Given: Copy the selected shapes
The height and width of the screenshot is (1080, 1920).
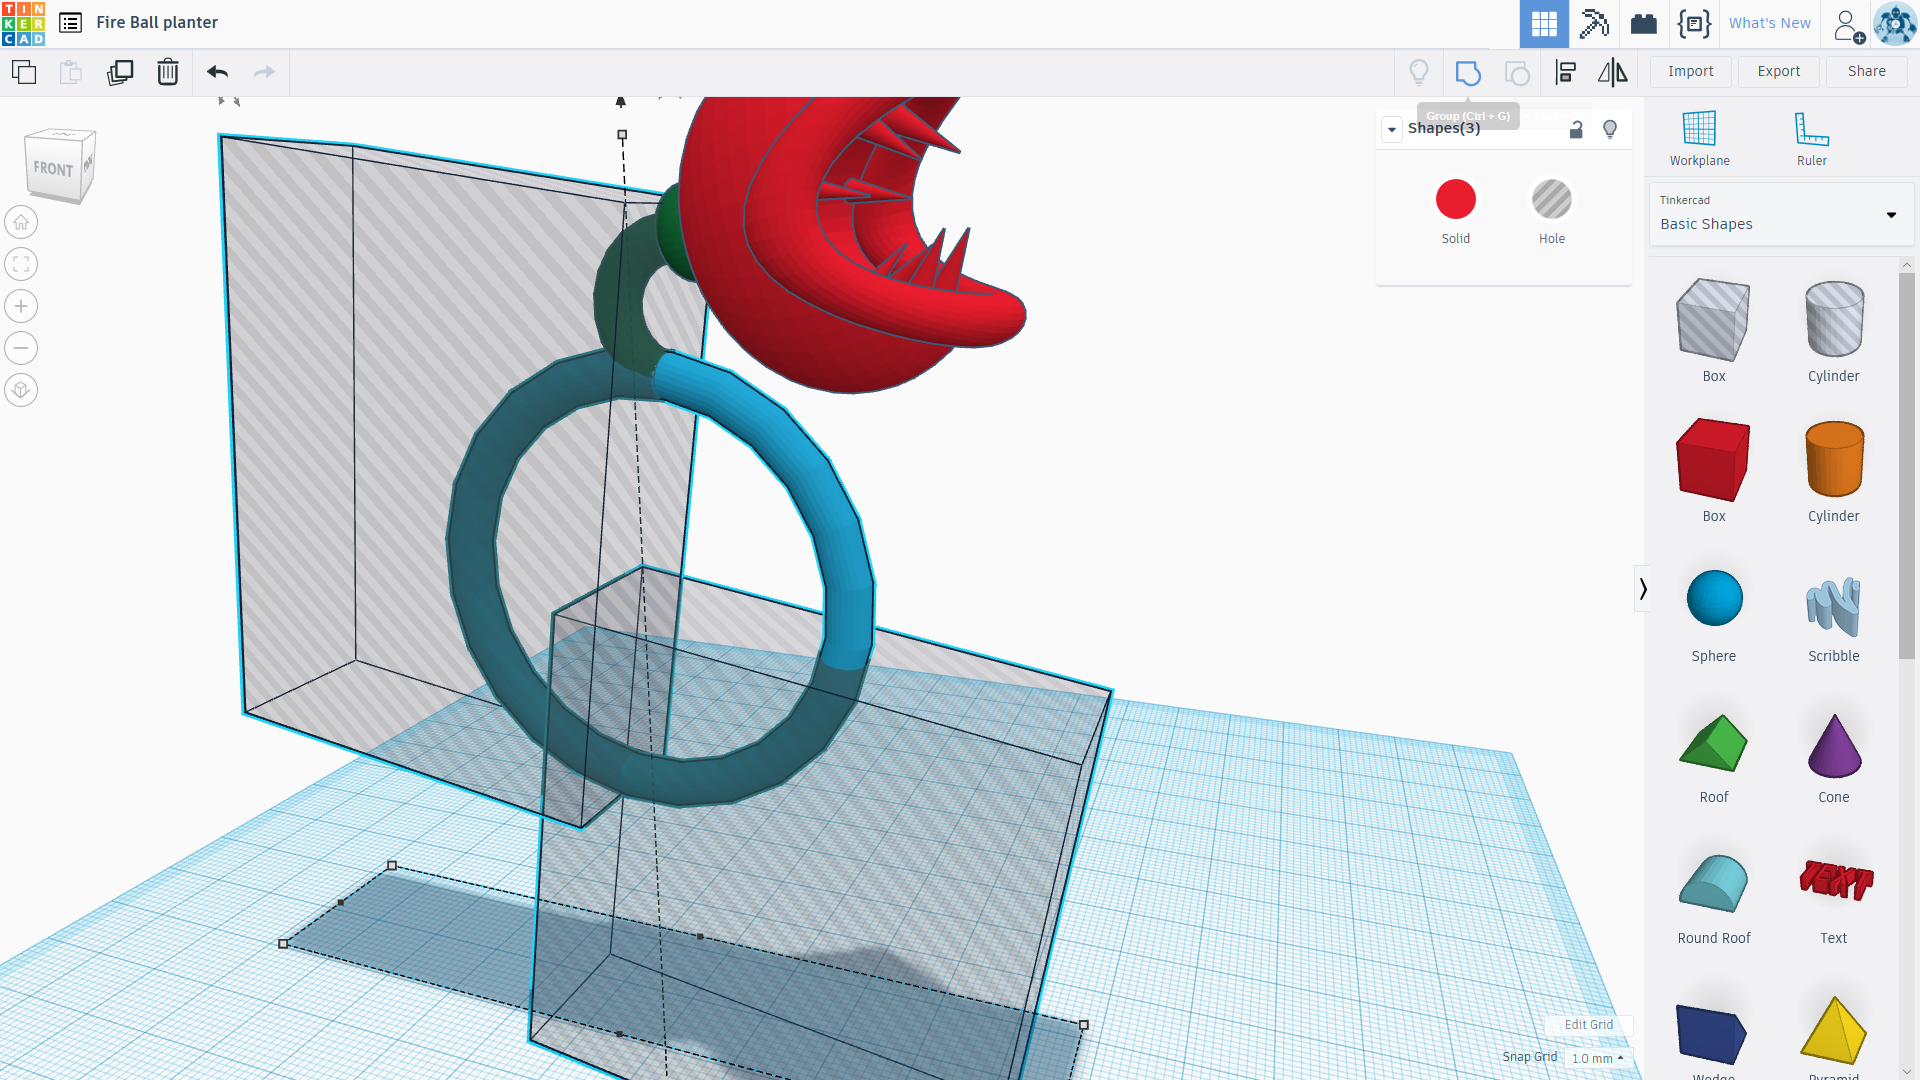Looking at the screenshot, I should (x=24, y=72).
